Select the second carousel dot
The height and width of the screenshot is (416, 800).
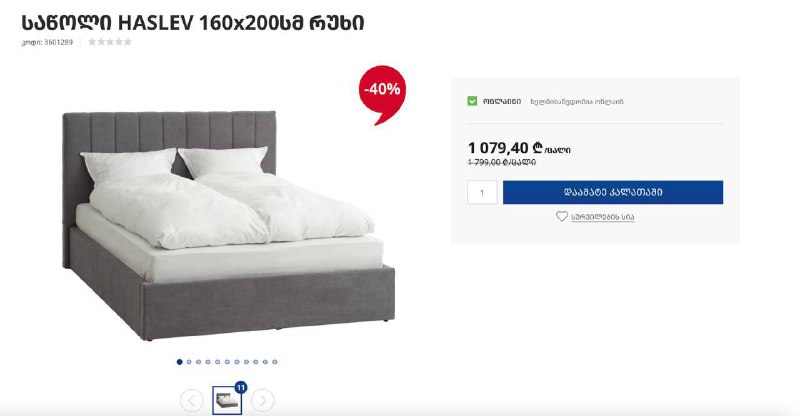189,362
